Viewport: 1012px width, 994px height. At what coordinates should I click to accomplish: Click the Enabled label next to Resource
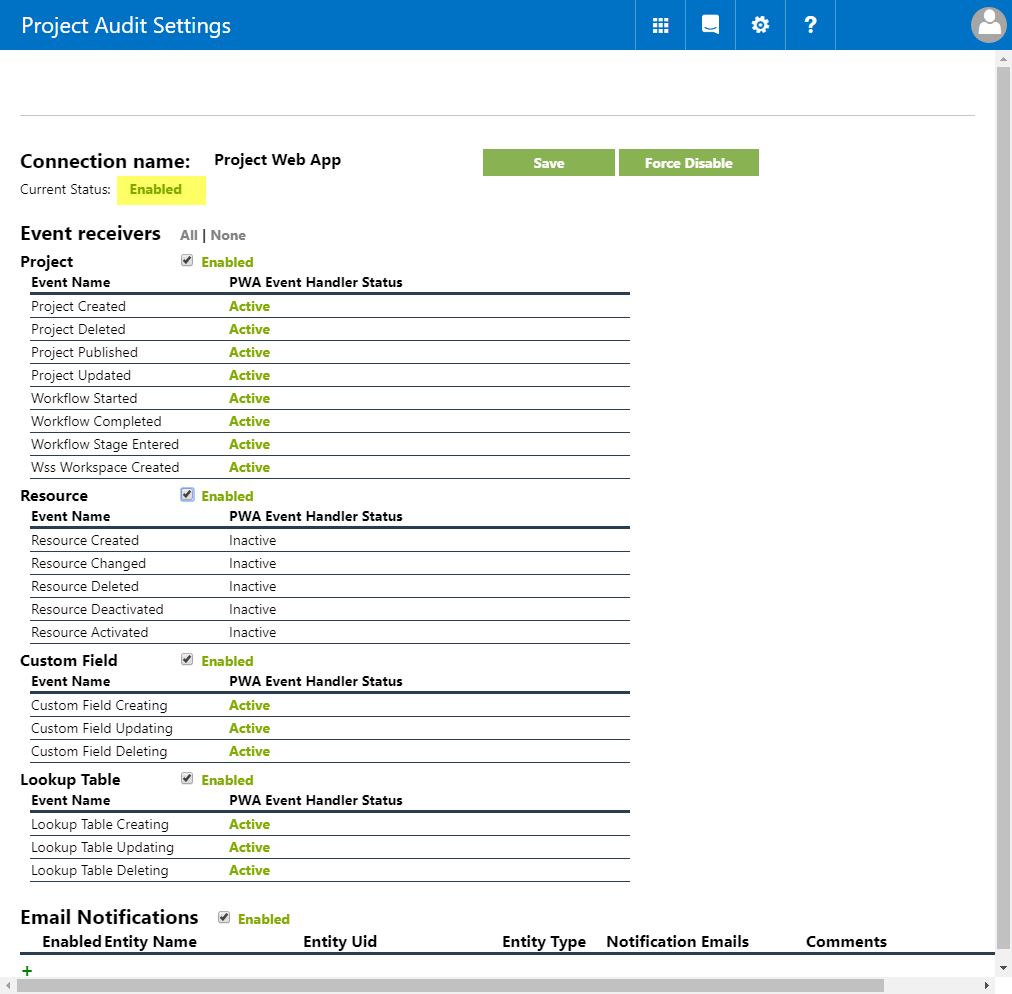(x=227, y=496)
